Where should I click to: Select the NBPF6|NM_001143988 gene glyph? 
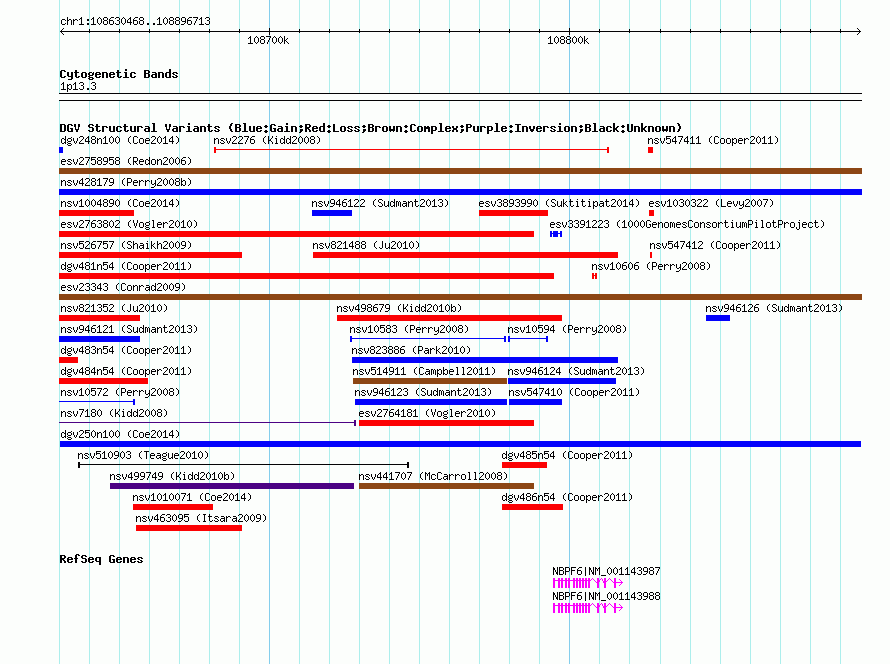click(588, 608)
